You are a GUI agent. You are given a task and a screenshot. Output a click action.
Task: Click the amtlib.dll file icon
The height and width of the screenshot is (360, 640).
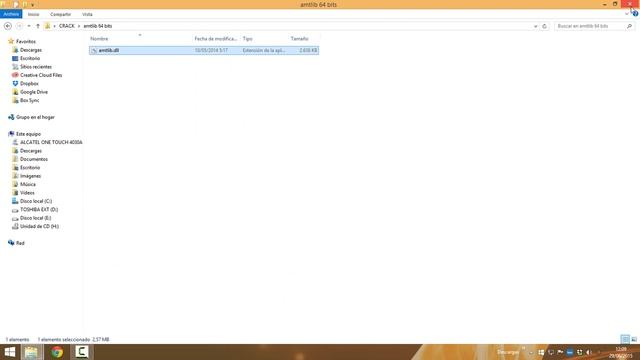pos(94,51)
